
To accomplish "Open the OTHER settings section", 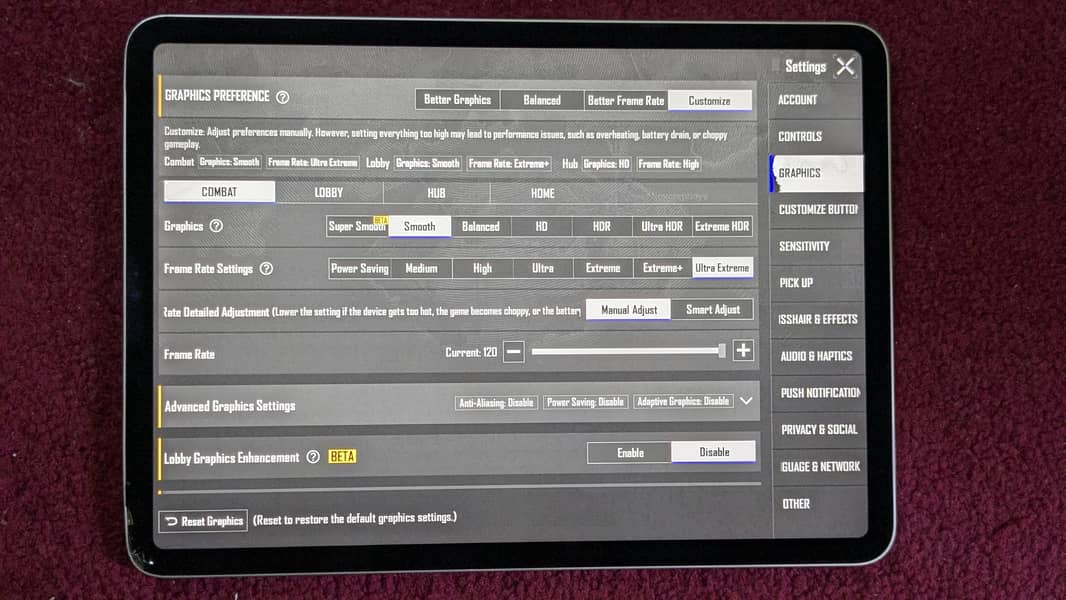I will tap(820, 504).
